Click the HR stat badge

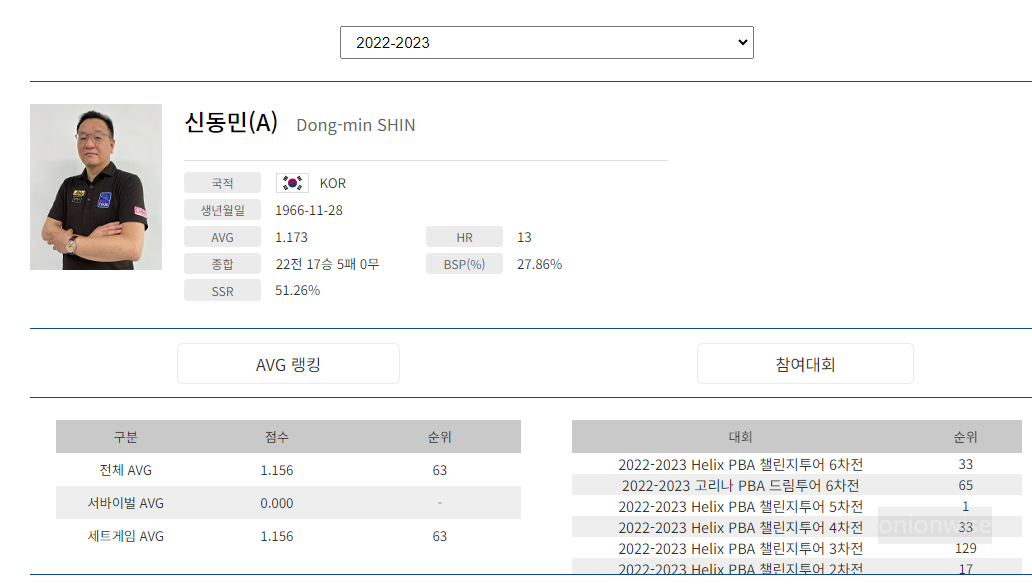tap(464, 236)
